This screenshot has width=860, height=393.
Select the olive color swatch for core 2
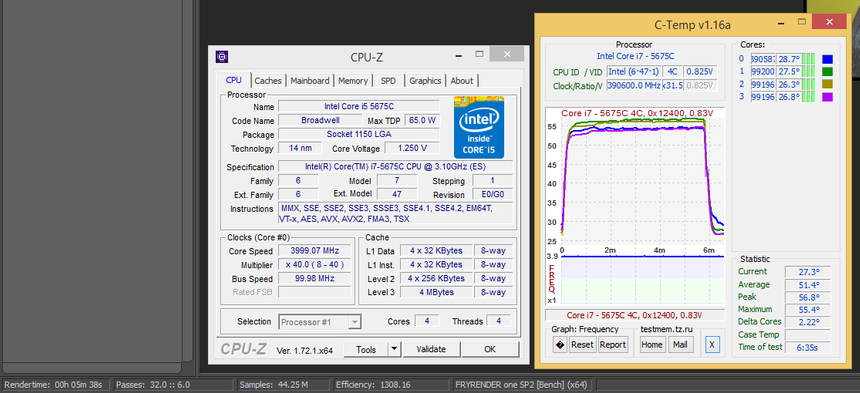point(828,84)
